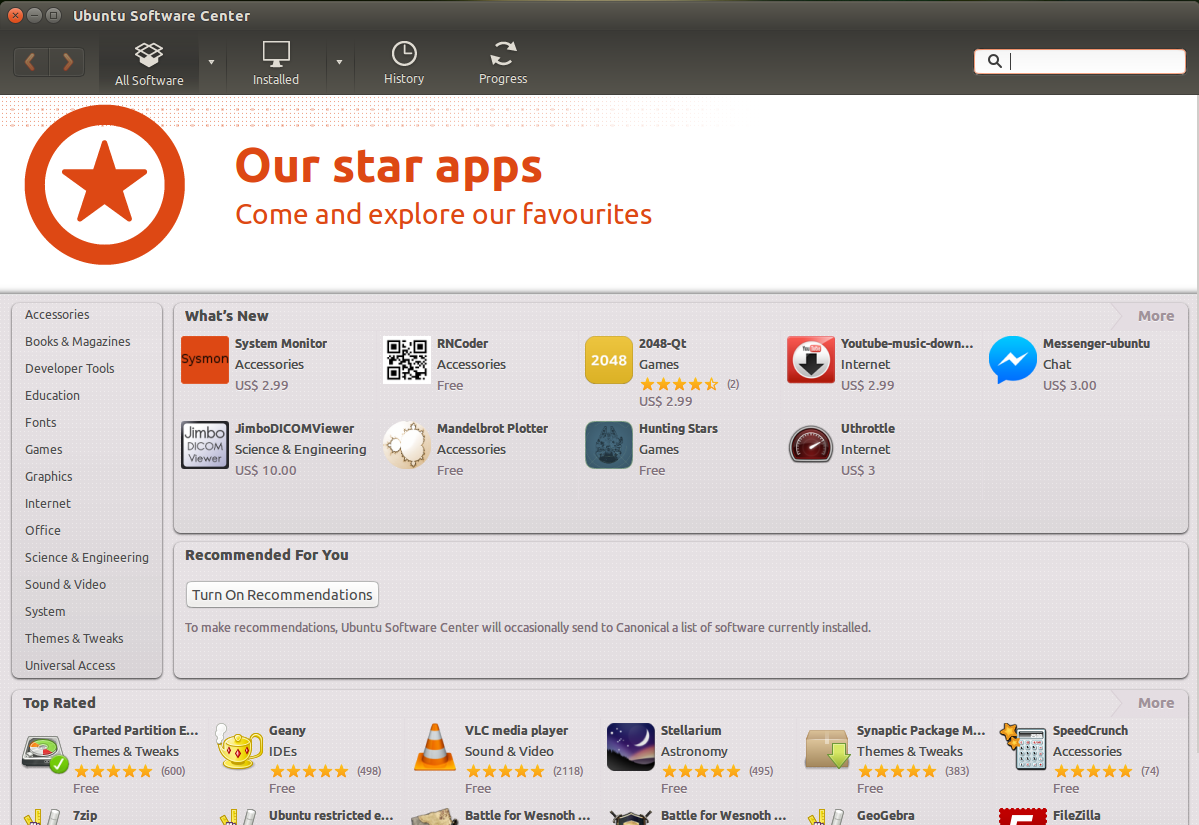1199x825 pixels.
Task: Go forward with the right arrow button
Action: pos(67,62)
